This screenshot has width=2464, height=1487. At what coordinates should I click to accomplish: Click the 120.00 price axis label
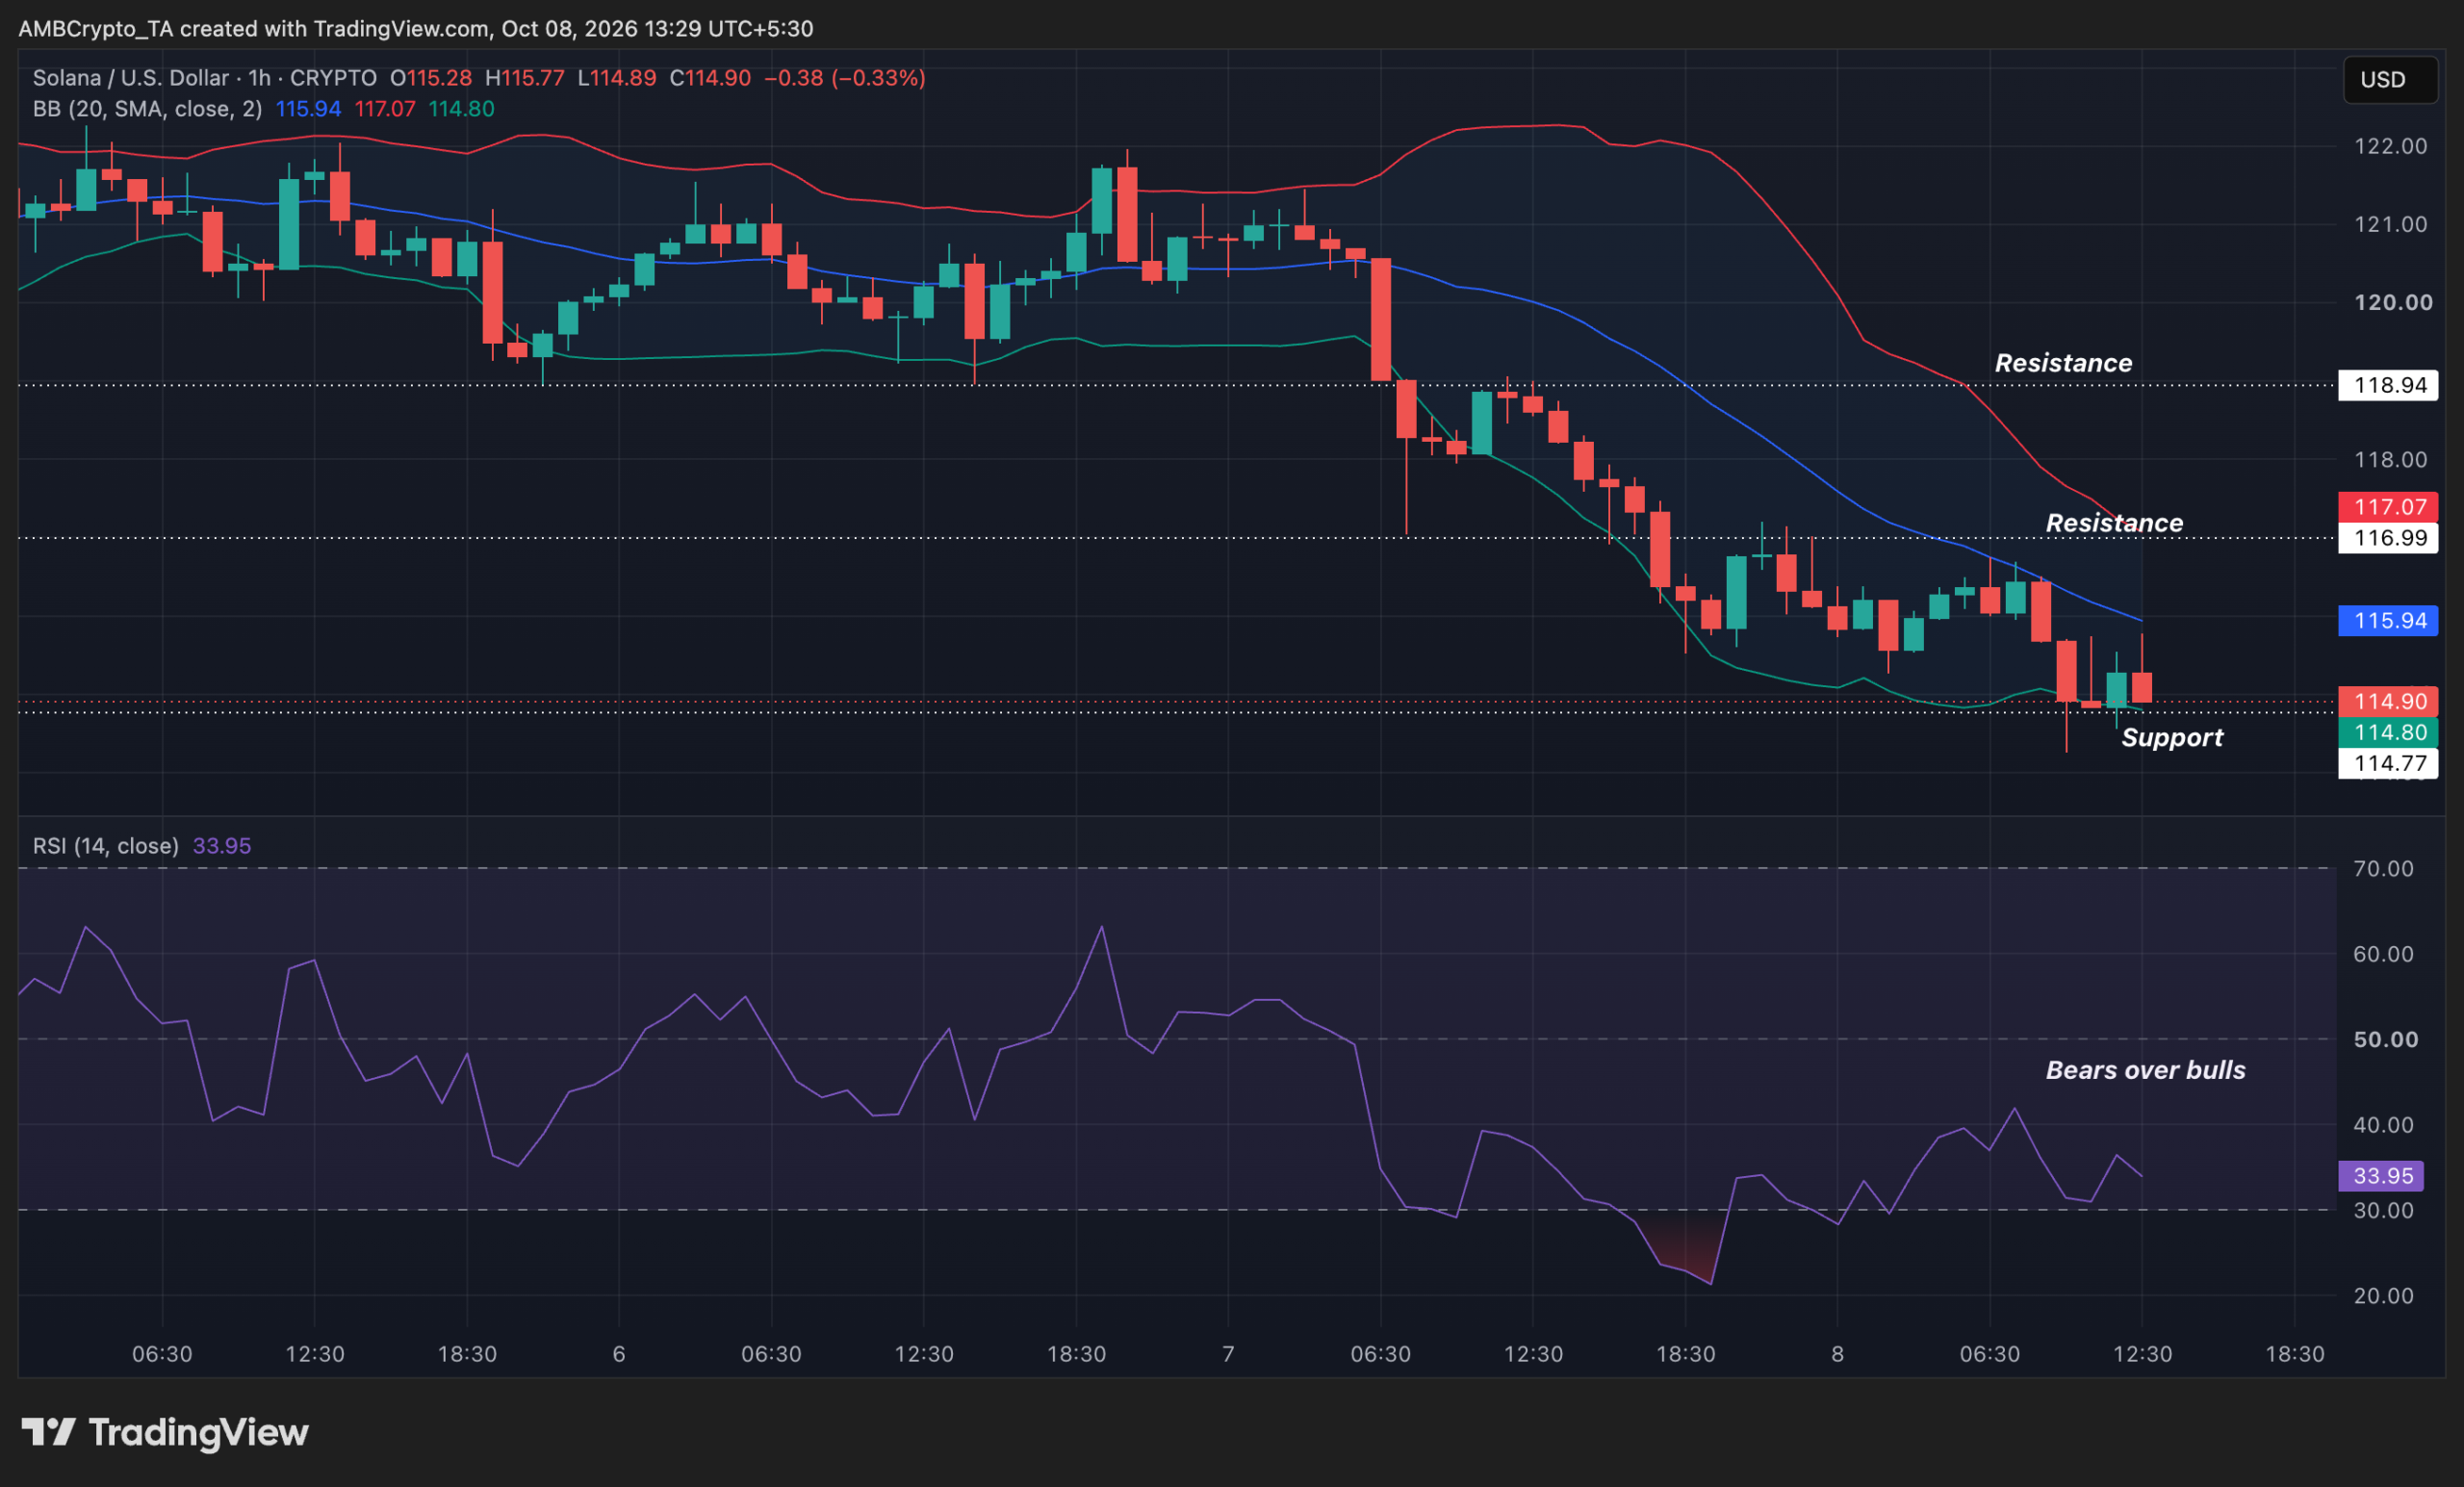(2393, 302)
